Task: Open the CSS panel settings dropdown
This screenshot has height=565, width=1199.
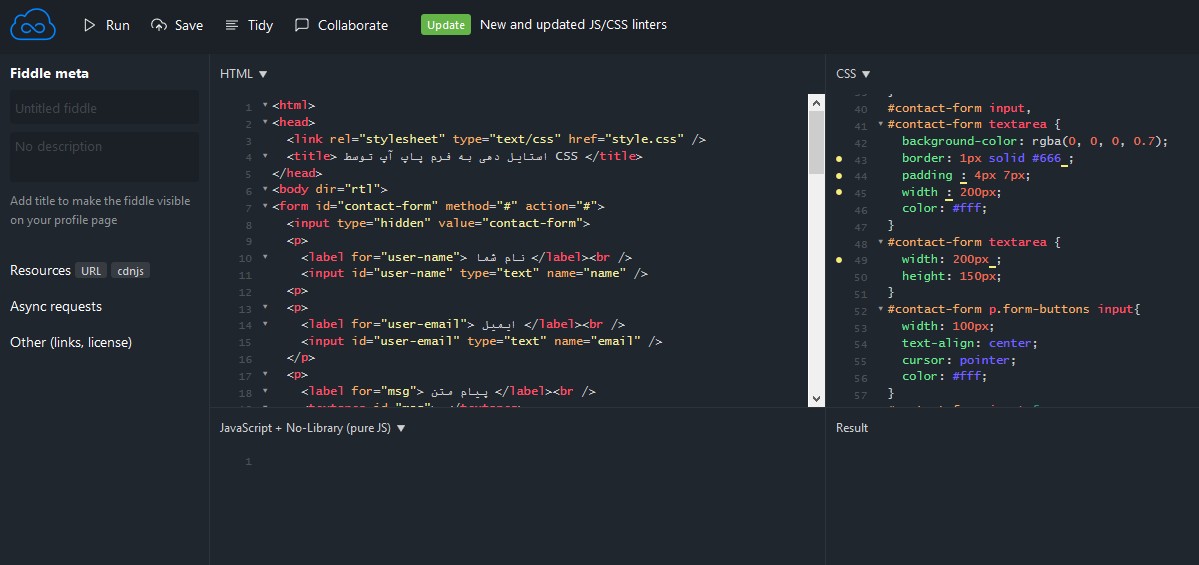Action: 853,73
